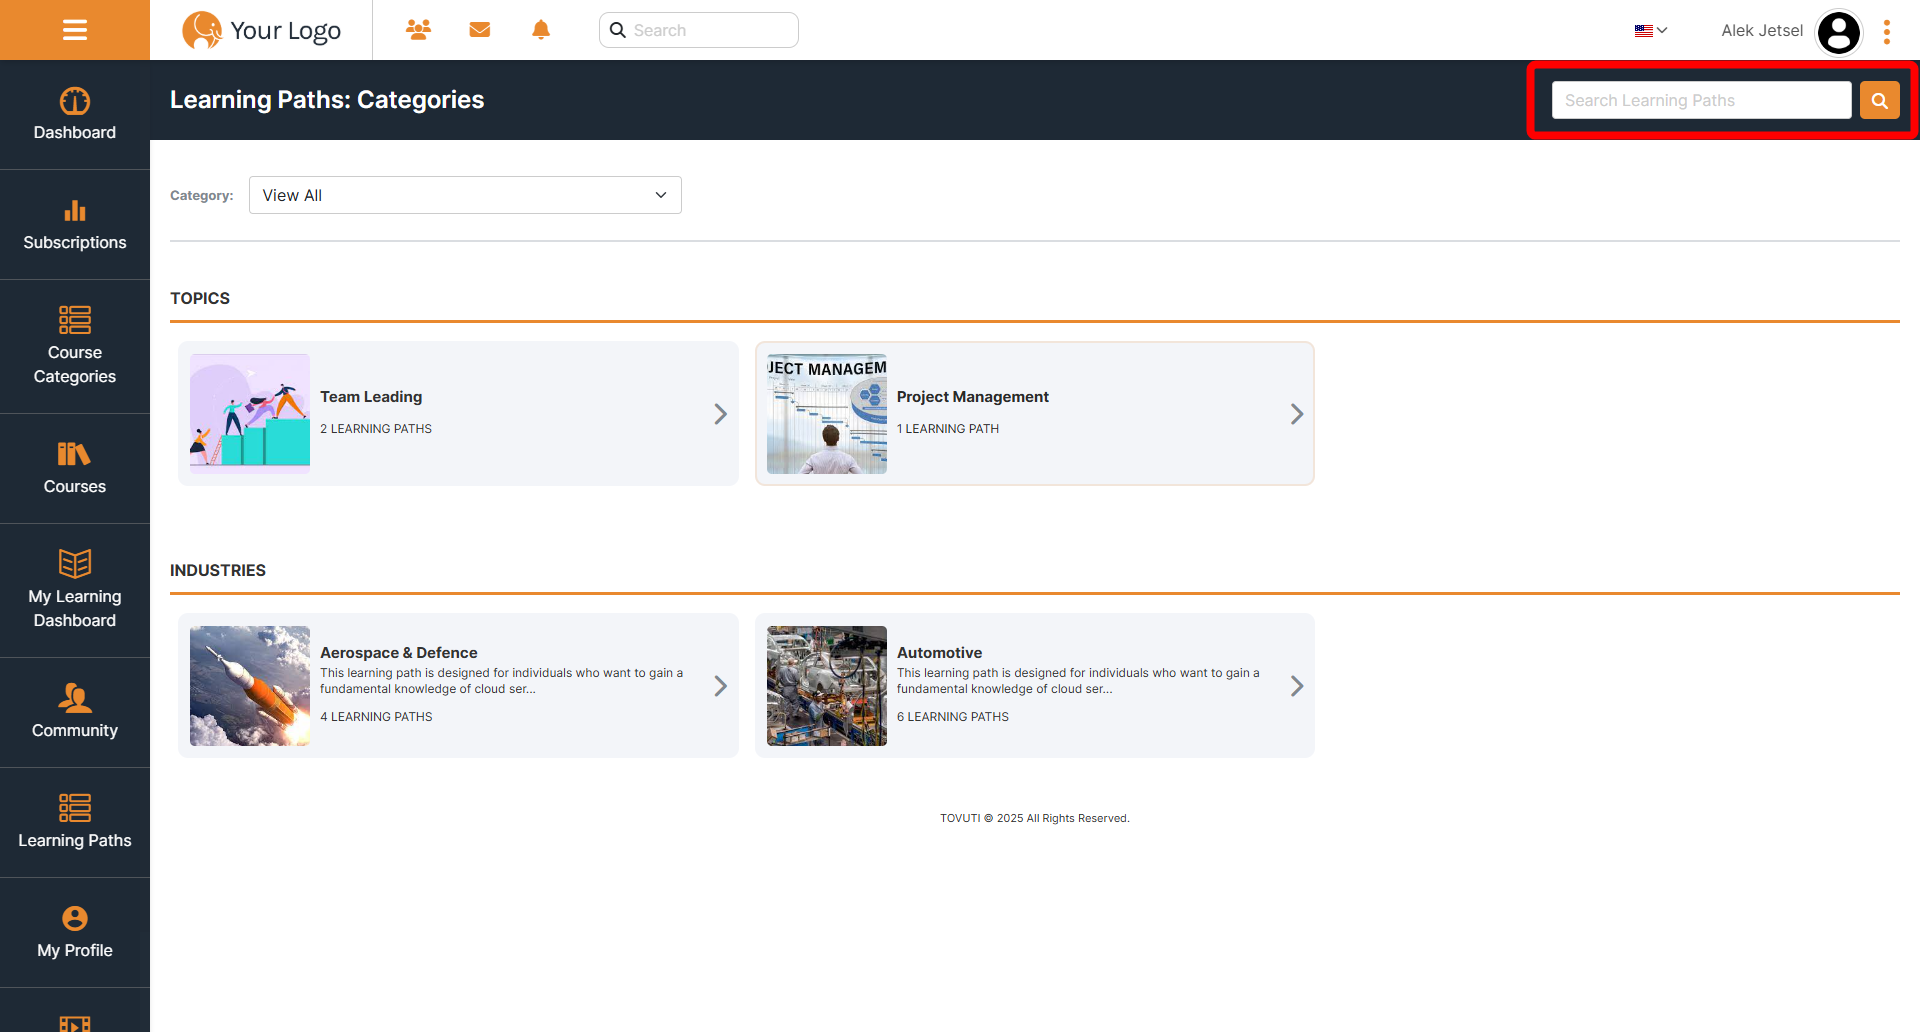1920x1032 pixels.
Task: Open the notifications bell
Action: [x=541, y=30]
